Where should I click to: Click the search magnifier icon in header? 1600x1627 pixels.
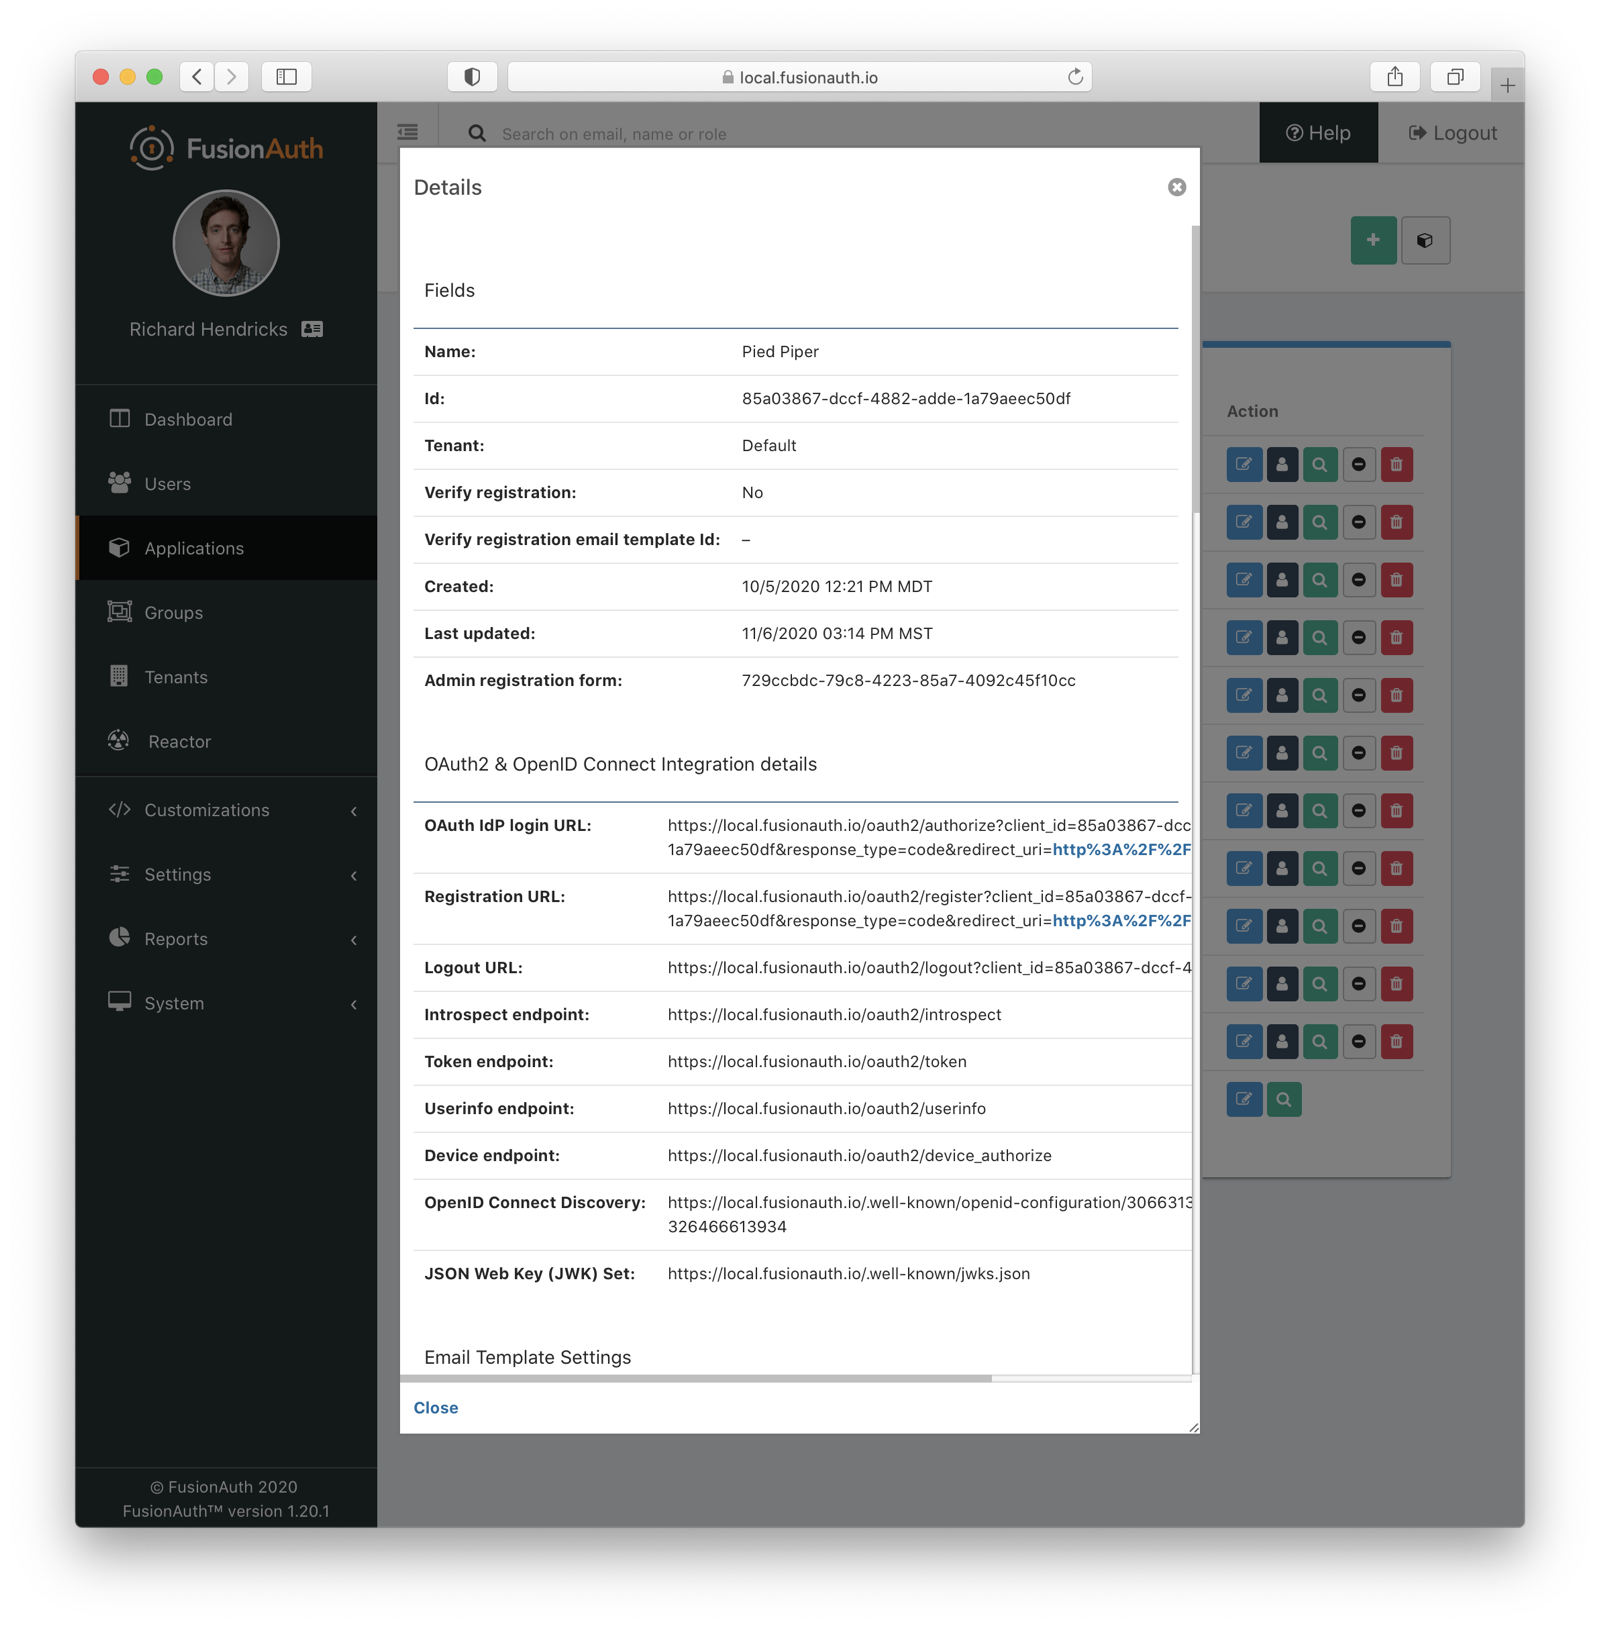tap(477, 133)
